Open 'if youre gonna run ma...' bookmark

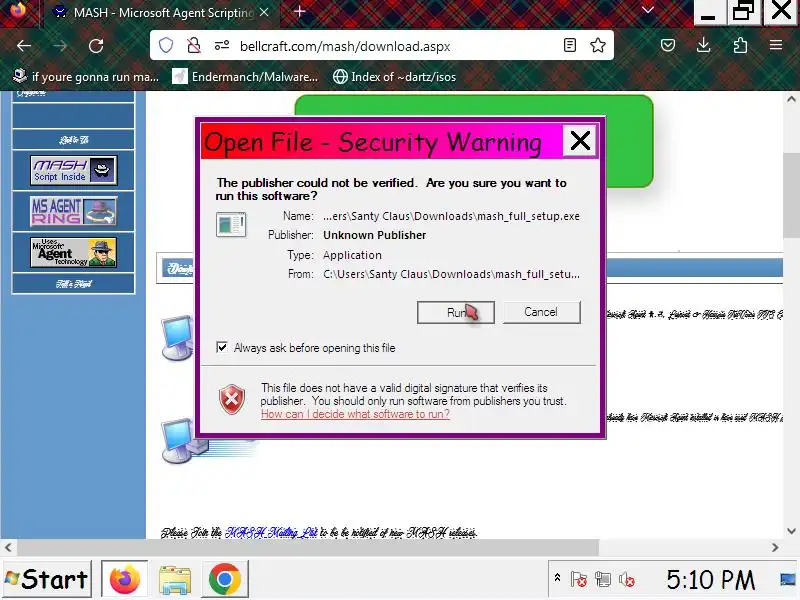coord(86,77)
